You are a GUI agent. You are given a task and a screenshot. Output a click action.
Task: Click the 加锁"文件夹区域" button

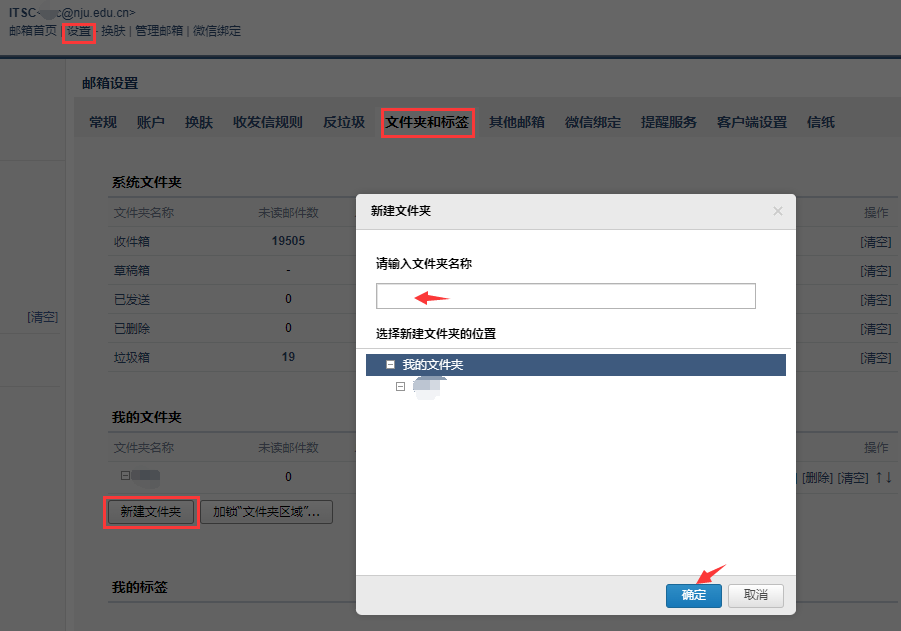266,512
